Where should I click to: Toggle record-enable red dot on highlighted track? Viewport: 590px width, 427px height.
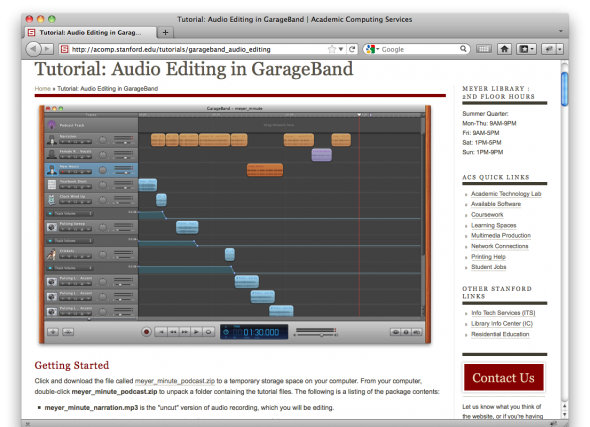[63, 172]
